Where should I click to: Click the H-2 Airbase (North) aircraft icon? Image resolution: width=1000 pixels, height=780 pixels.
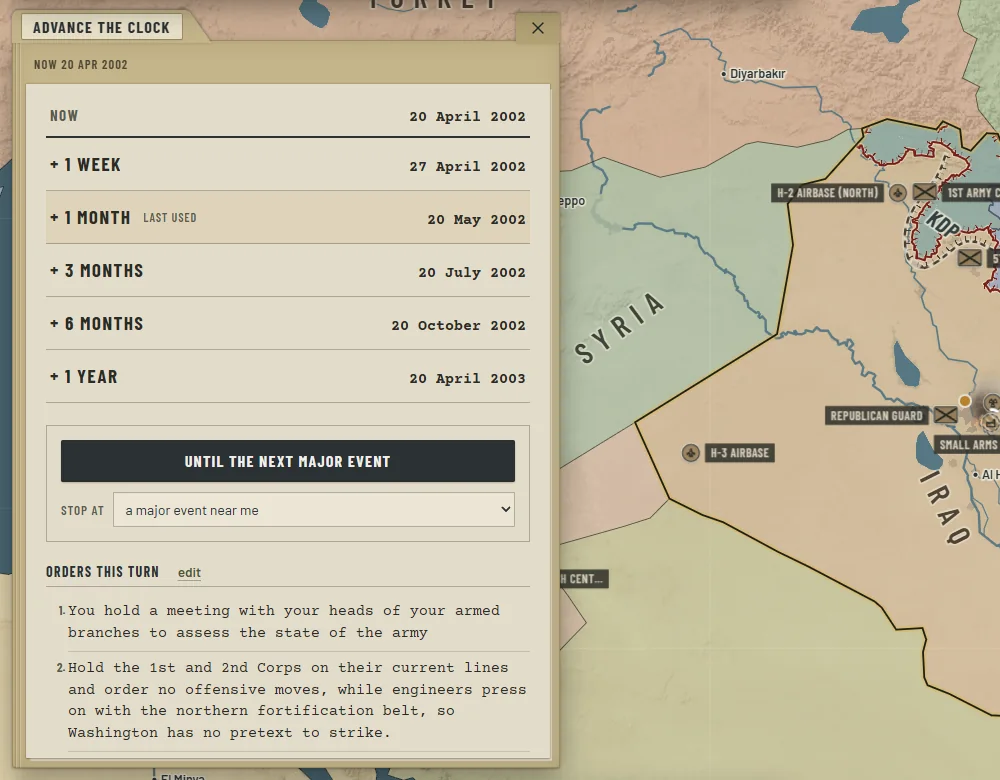[897, 193]
